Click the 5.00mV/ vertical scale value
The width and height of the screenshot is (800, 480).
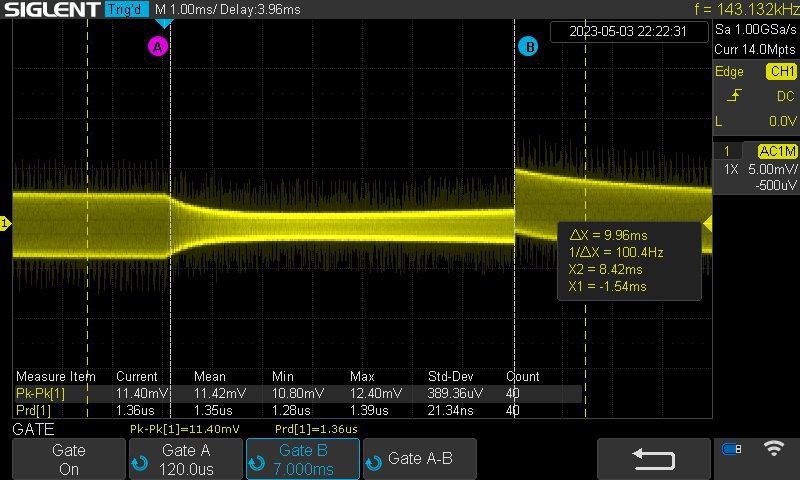[x=772, y=169]
